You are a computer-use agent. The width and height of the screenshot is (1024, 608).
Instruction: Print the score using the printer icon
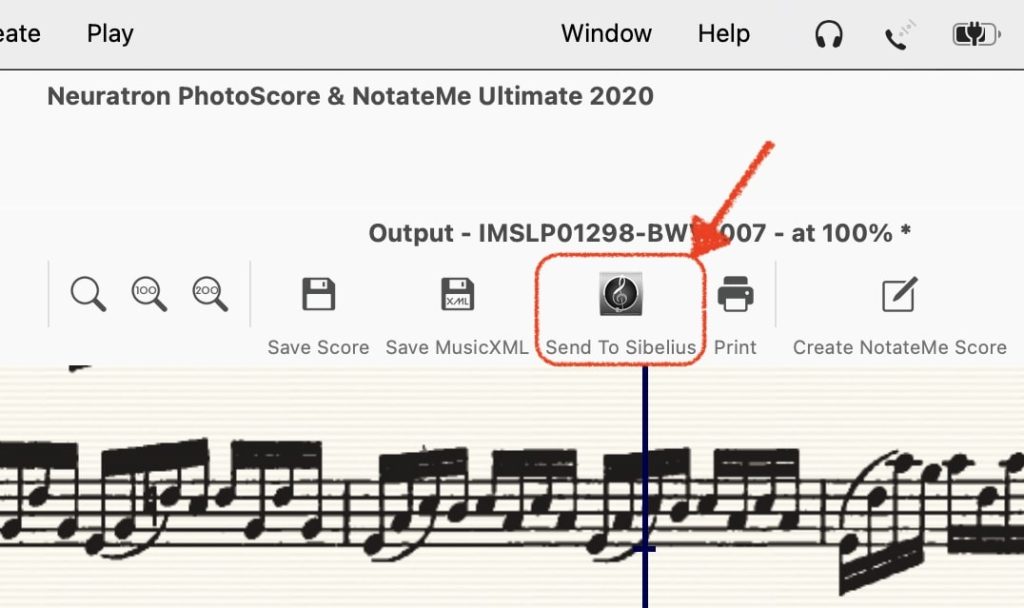735,295
